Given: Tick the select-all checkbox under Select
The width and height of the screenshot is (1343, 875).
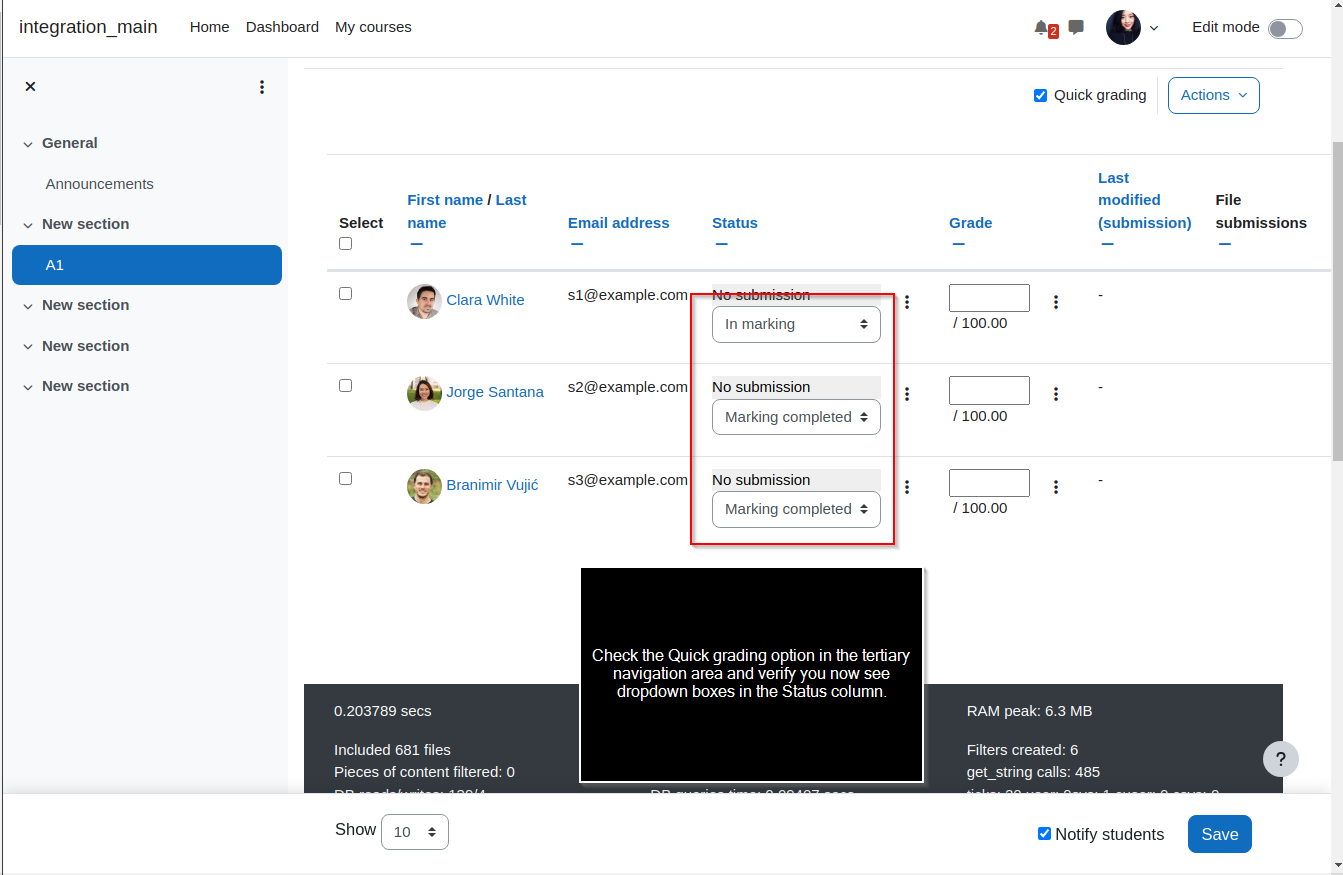Looking at the screenshot, I should tap(345, 244).
